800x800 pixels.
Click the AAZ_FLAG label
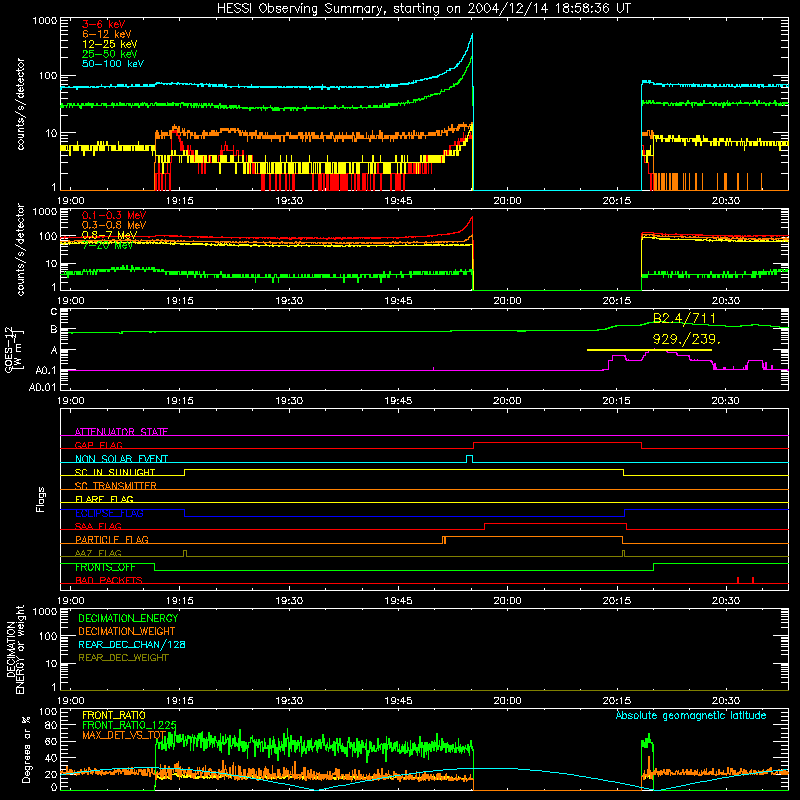pos(98,553)
